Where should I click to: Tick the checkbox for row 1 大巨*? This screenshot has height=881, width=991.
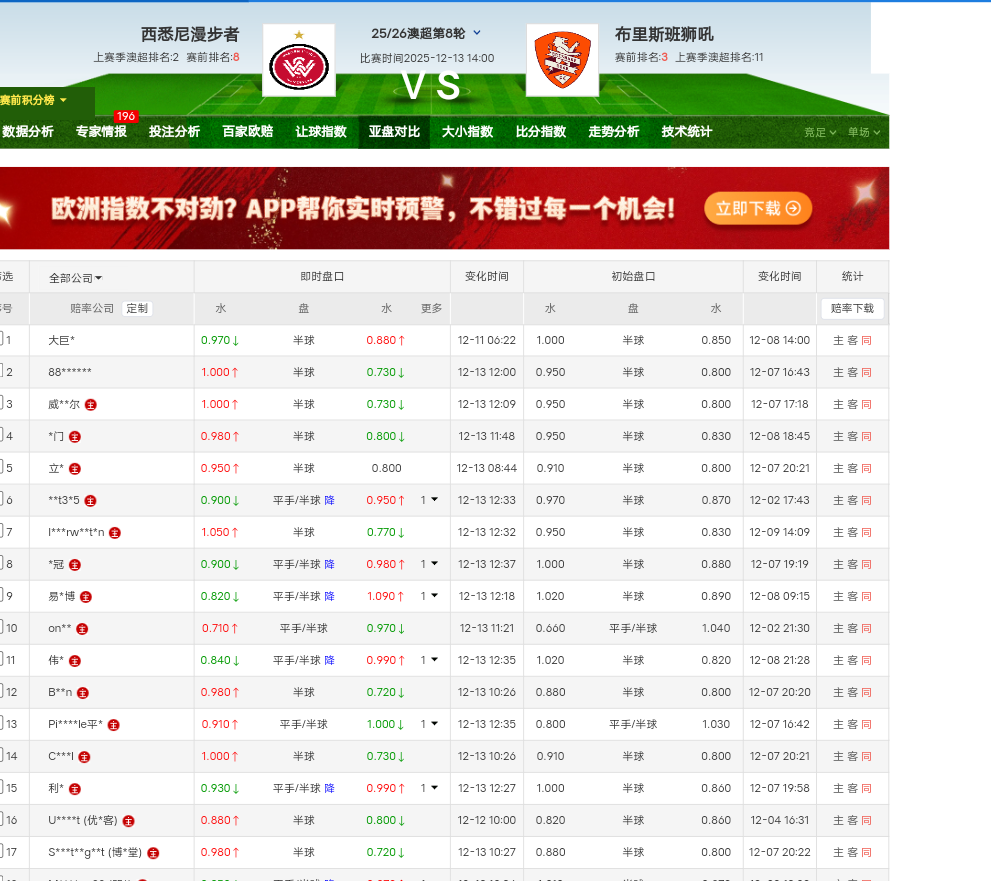(x=1, y=340)
